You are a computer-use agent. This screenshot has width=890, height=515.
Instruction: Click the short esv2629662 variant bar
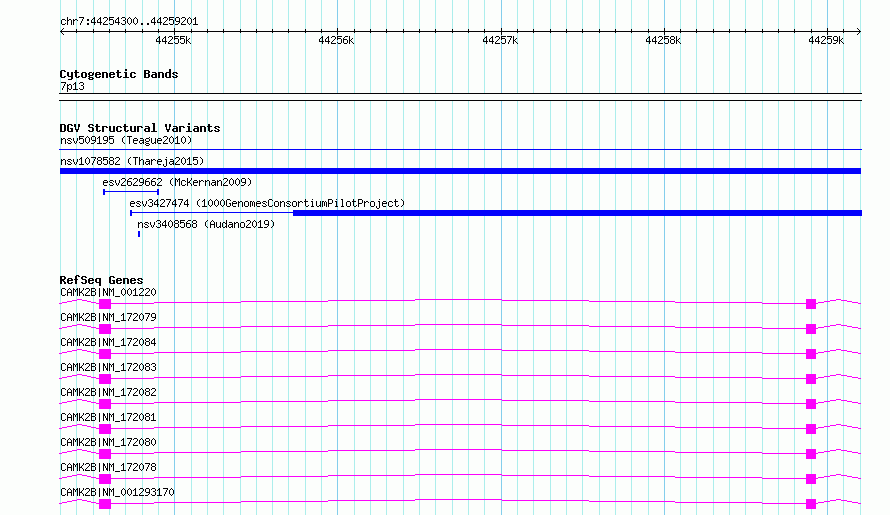click(131, 192)
